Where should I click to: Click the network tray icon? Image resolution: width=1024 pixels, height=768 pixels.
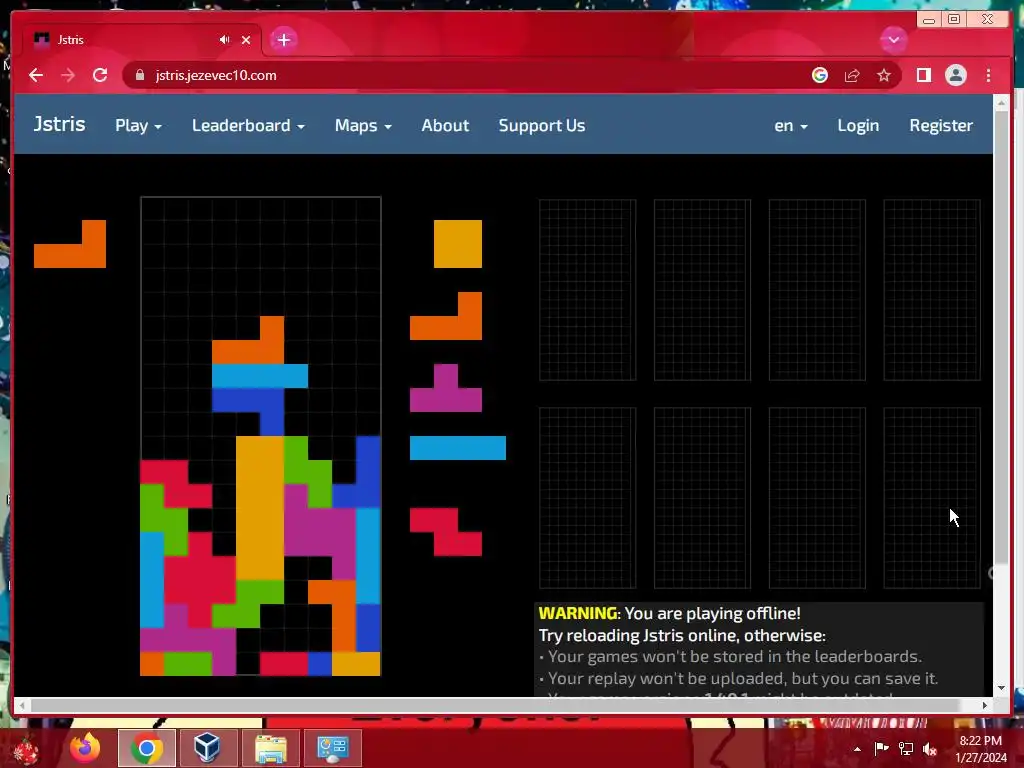coord(906,748)
